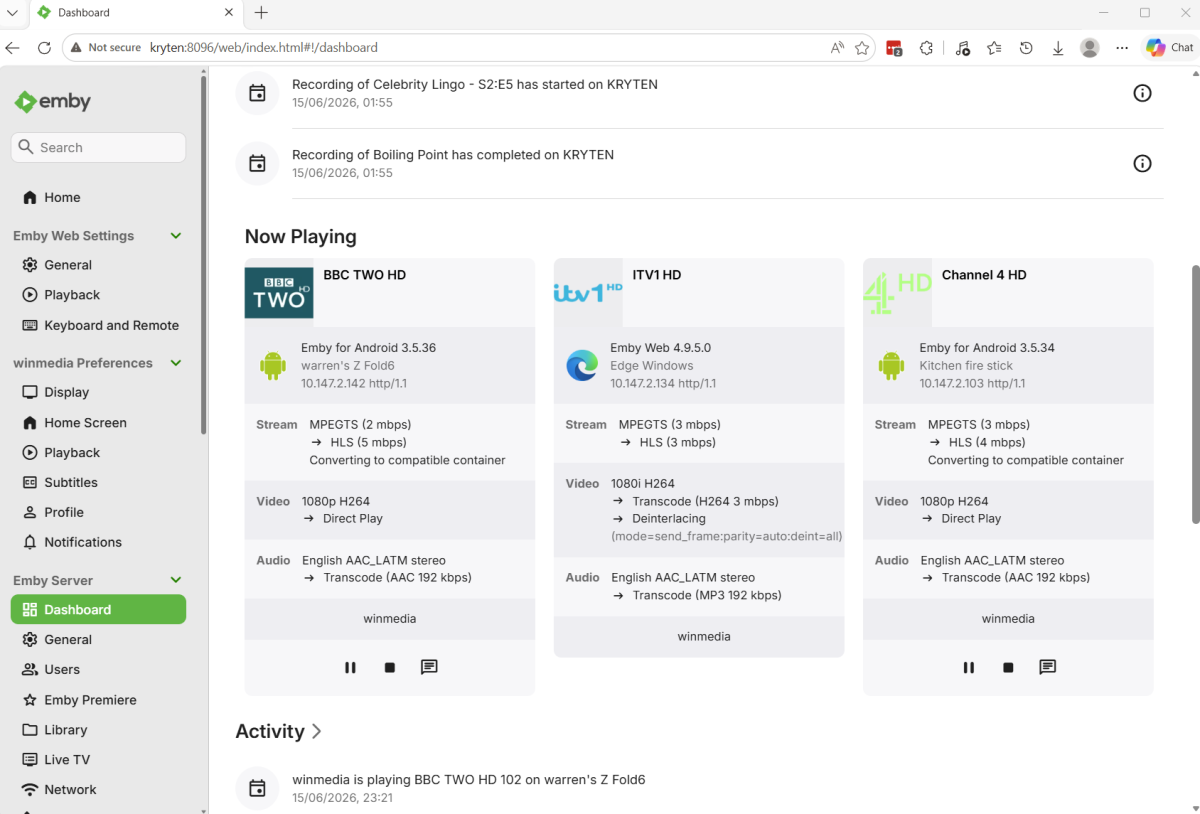Collapse the Emby Web Settings section
The height and width of the screenshot is (814, 1200).
[x=176, y=236]
